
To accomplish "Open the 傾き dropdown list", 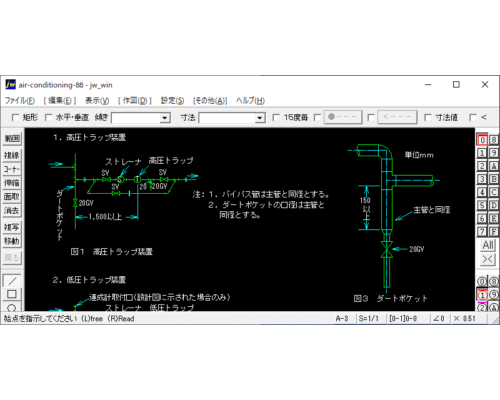I will [164, 118].
